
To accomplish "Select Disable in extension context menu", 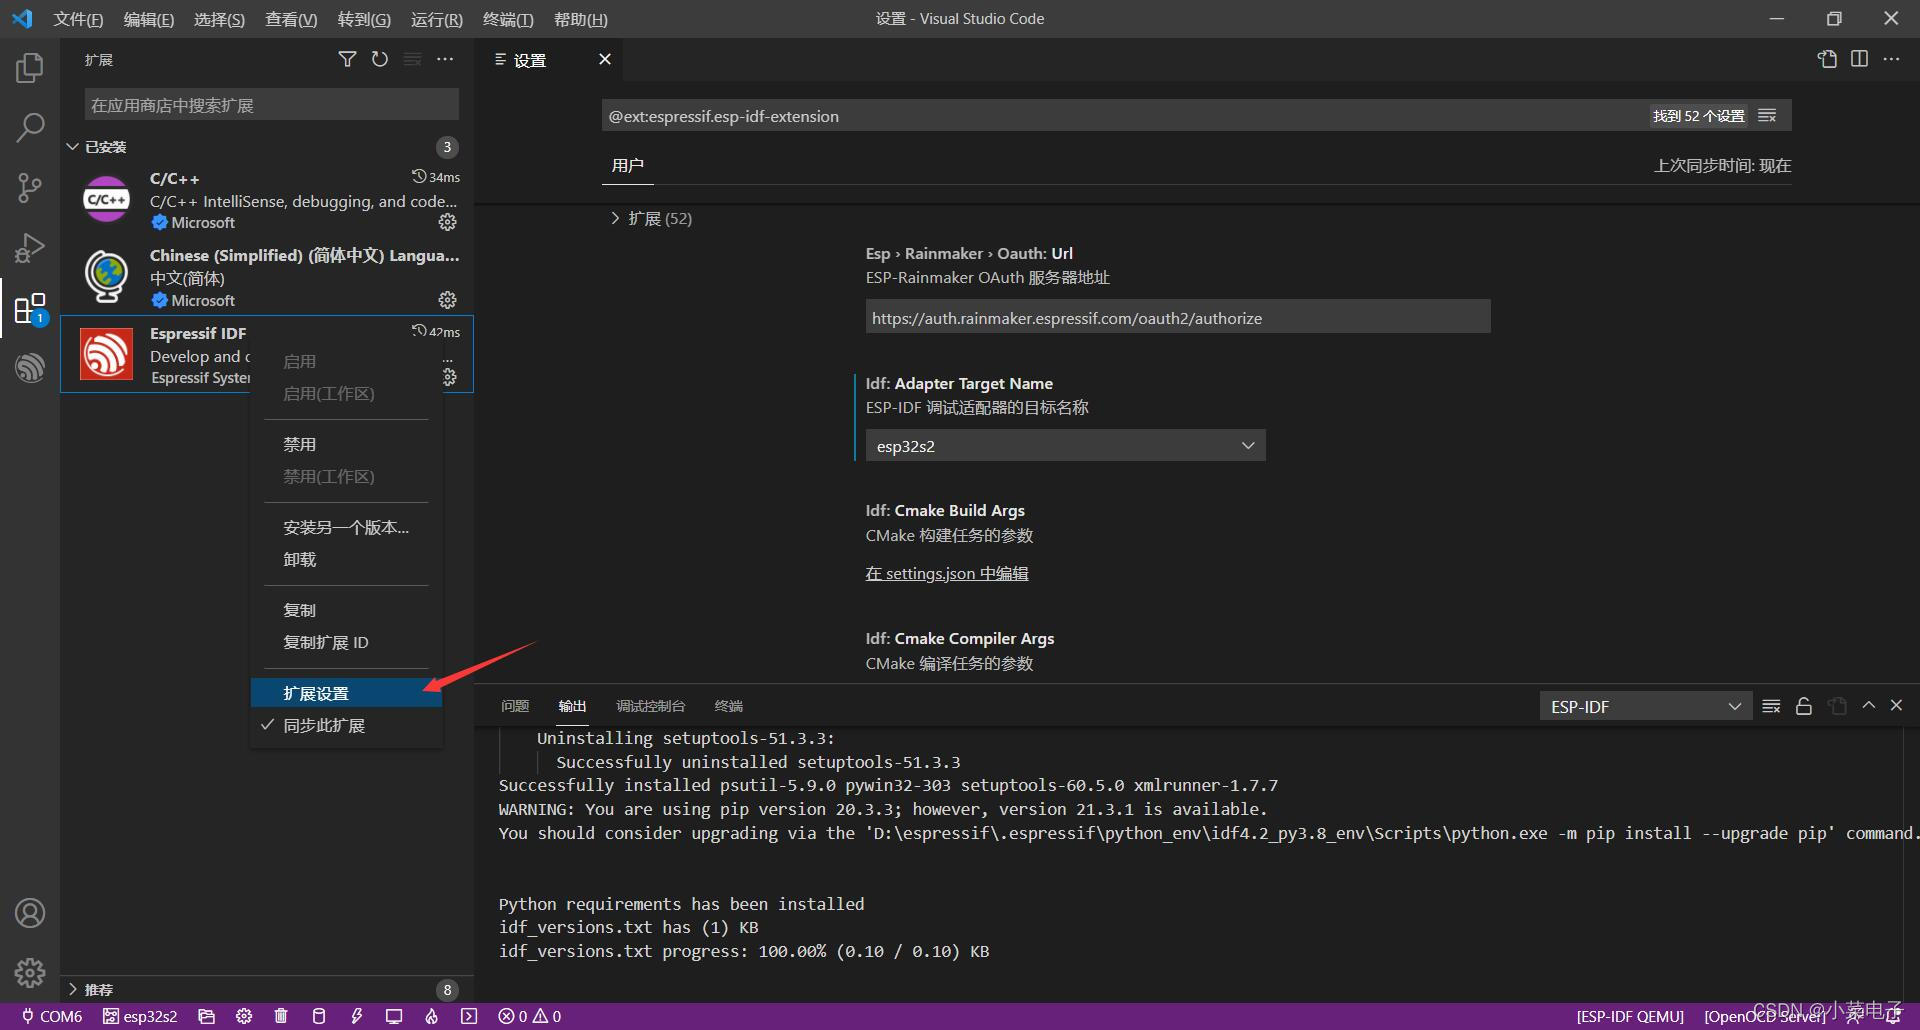I will 346,444.
